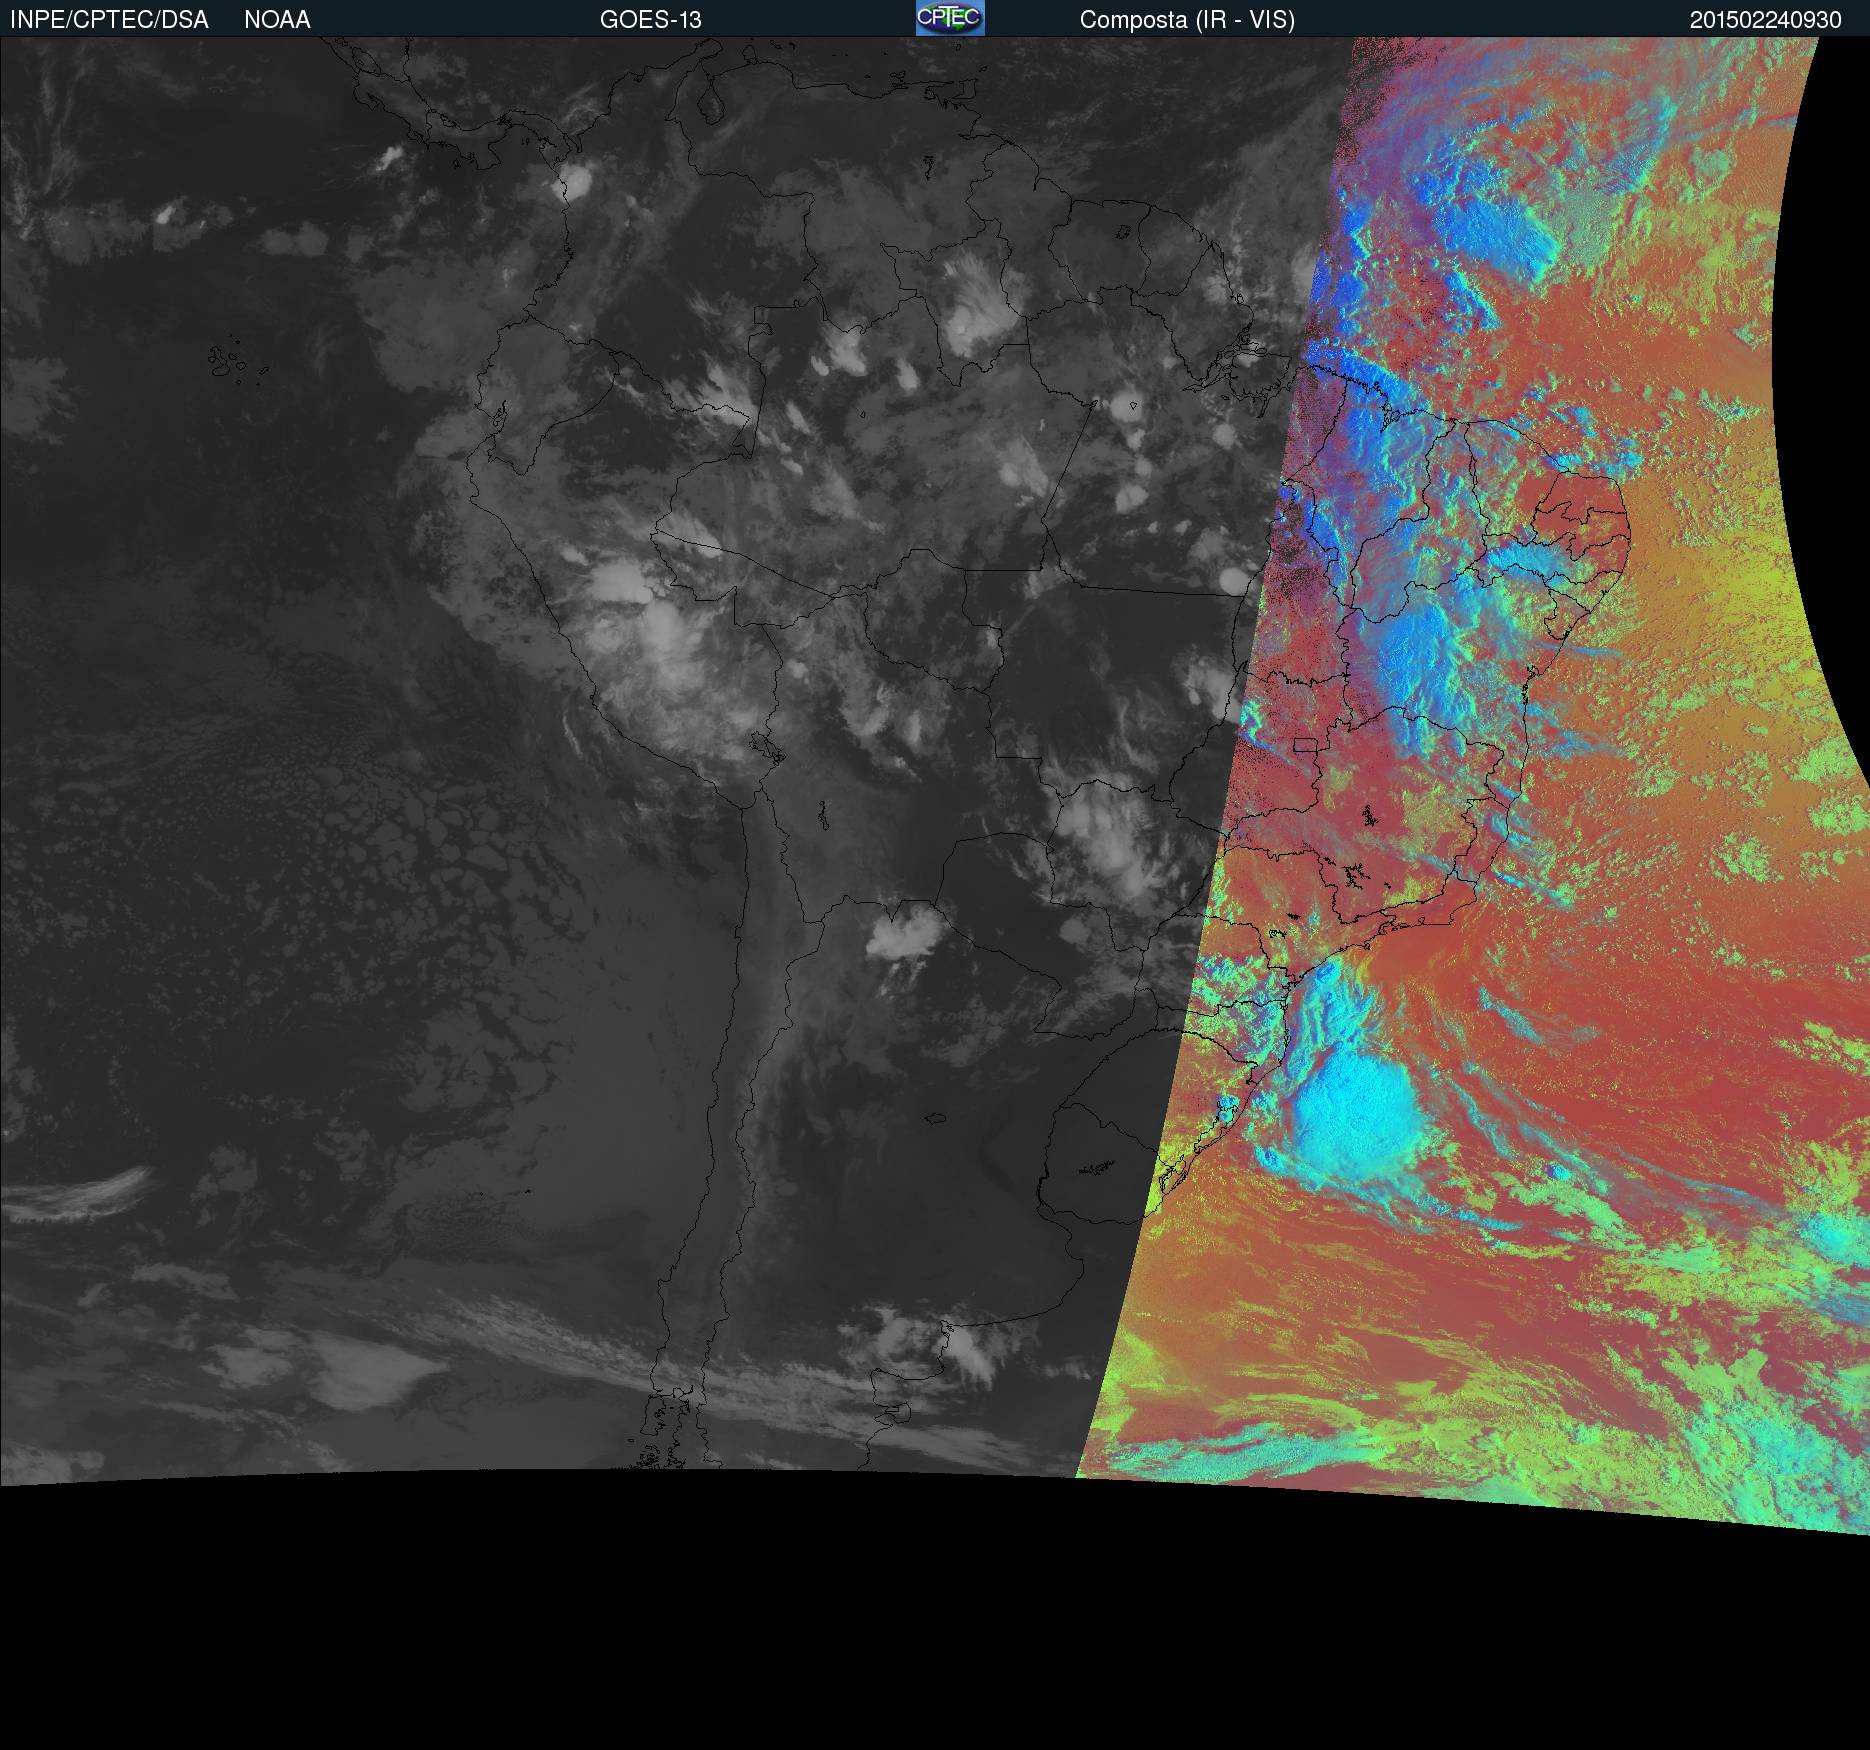This screenshot has height=1750, width=1870.
Task: Select the small Distrito Federal rectangle in Brazil
Action: 1304,745
